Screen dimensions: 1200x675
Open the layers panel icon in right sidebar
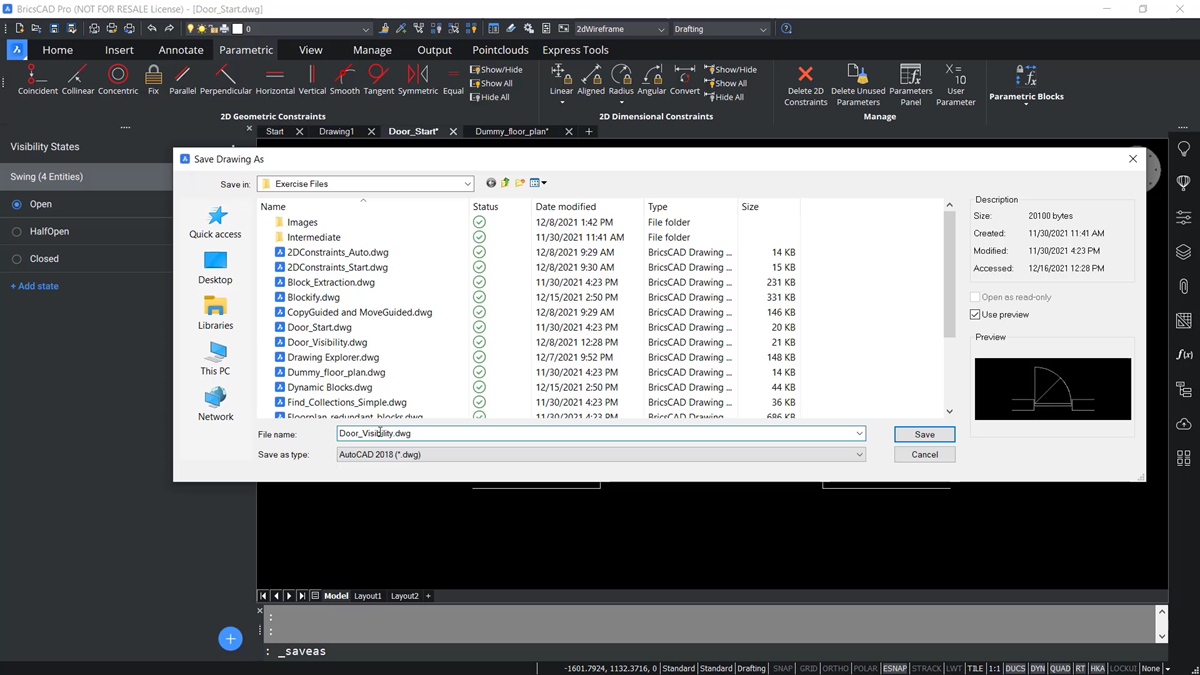1184,252
